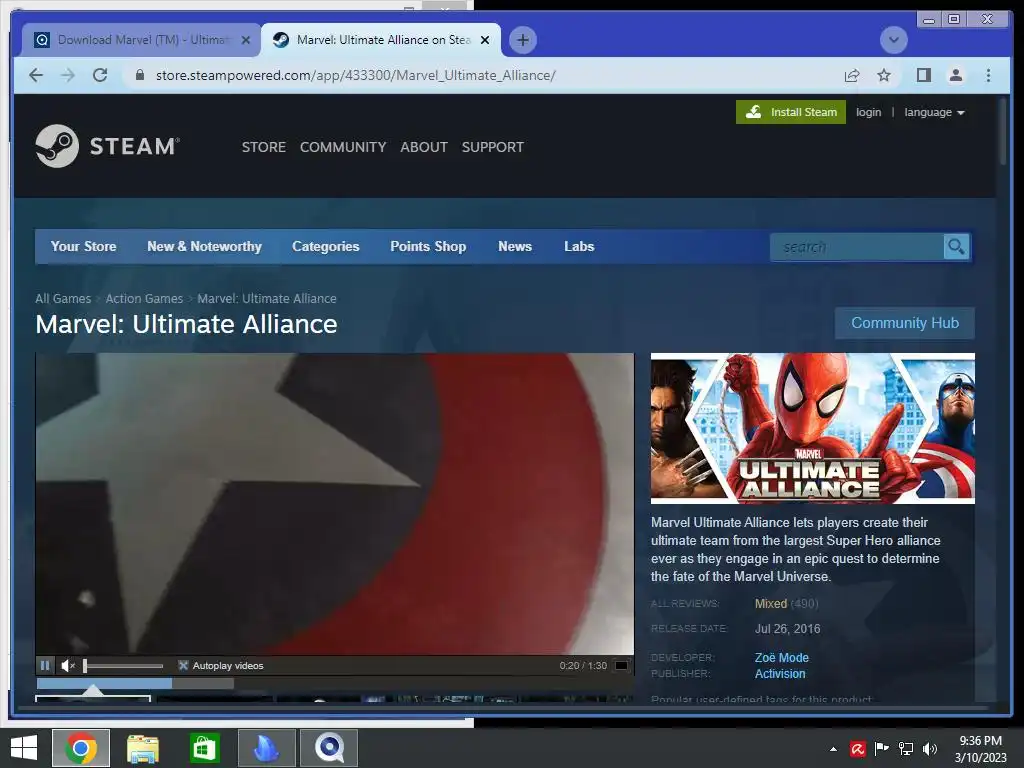Click the page vertical scrollbar
Screen dimensions: 1024x768
tap(1002, 131)
